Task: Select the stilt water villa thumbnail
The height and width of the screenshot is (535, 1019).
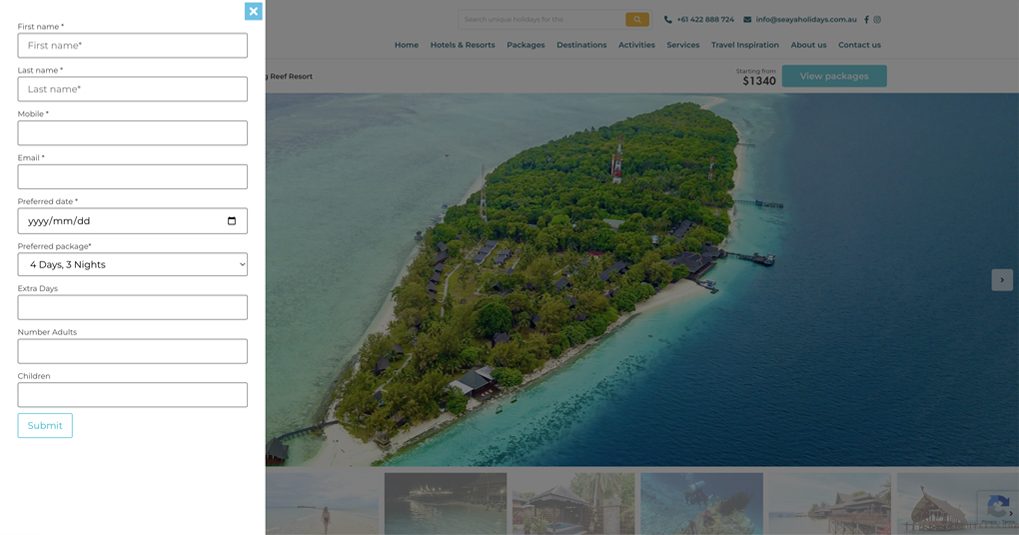Action: (830, 504)
